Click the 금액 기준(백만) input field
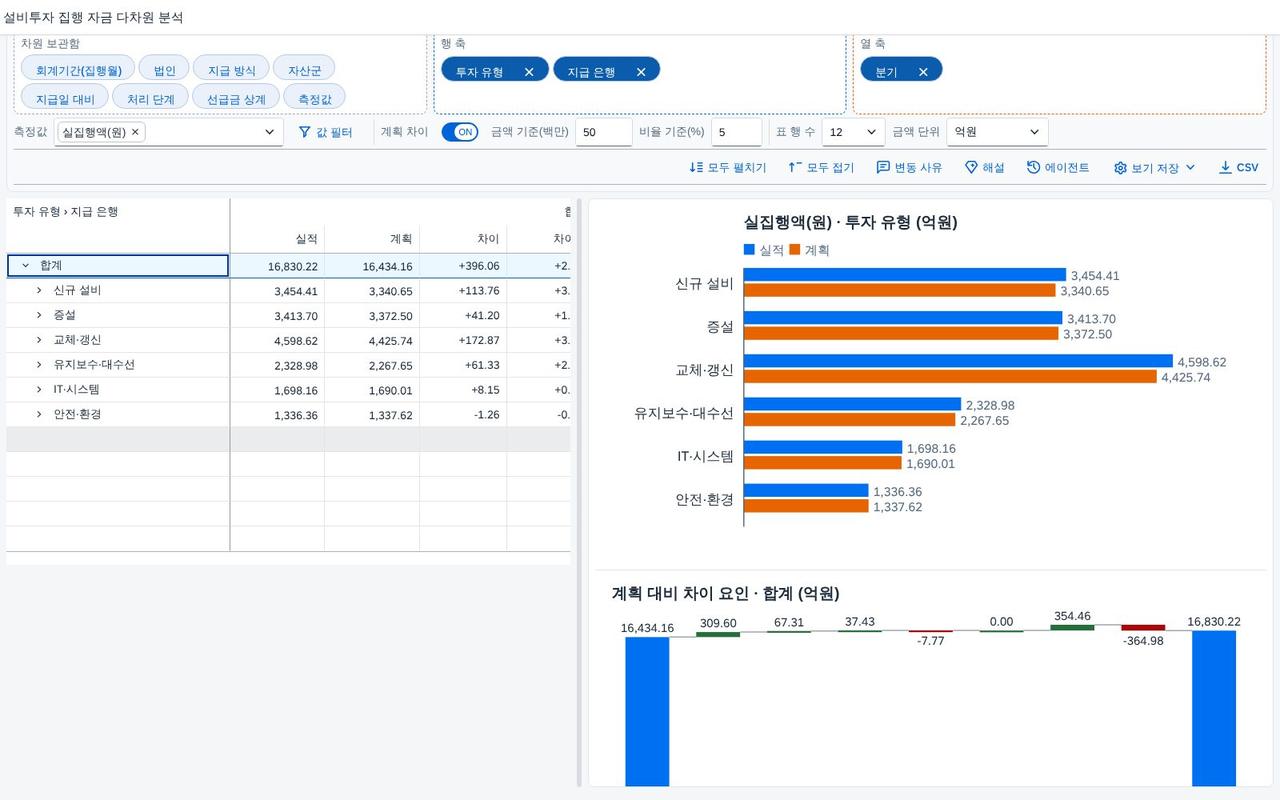 603,132
